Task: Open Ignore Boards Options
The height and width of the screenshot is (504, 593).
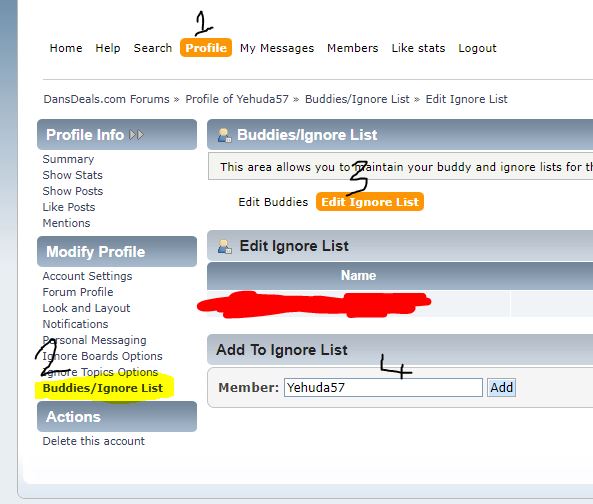Action: (102, 356)
